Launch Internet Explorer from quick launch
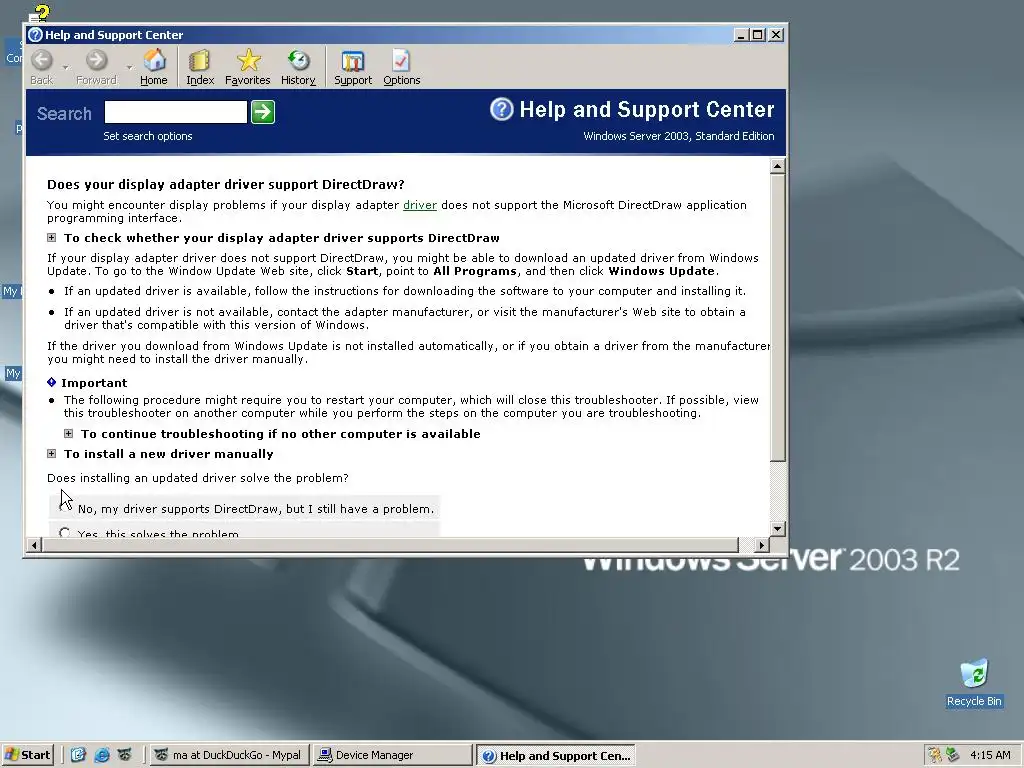Image resolution: width=1024 pixels, height=768 pixels. point(102,755)
